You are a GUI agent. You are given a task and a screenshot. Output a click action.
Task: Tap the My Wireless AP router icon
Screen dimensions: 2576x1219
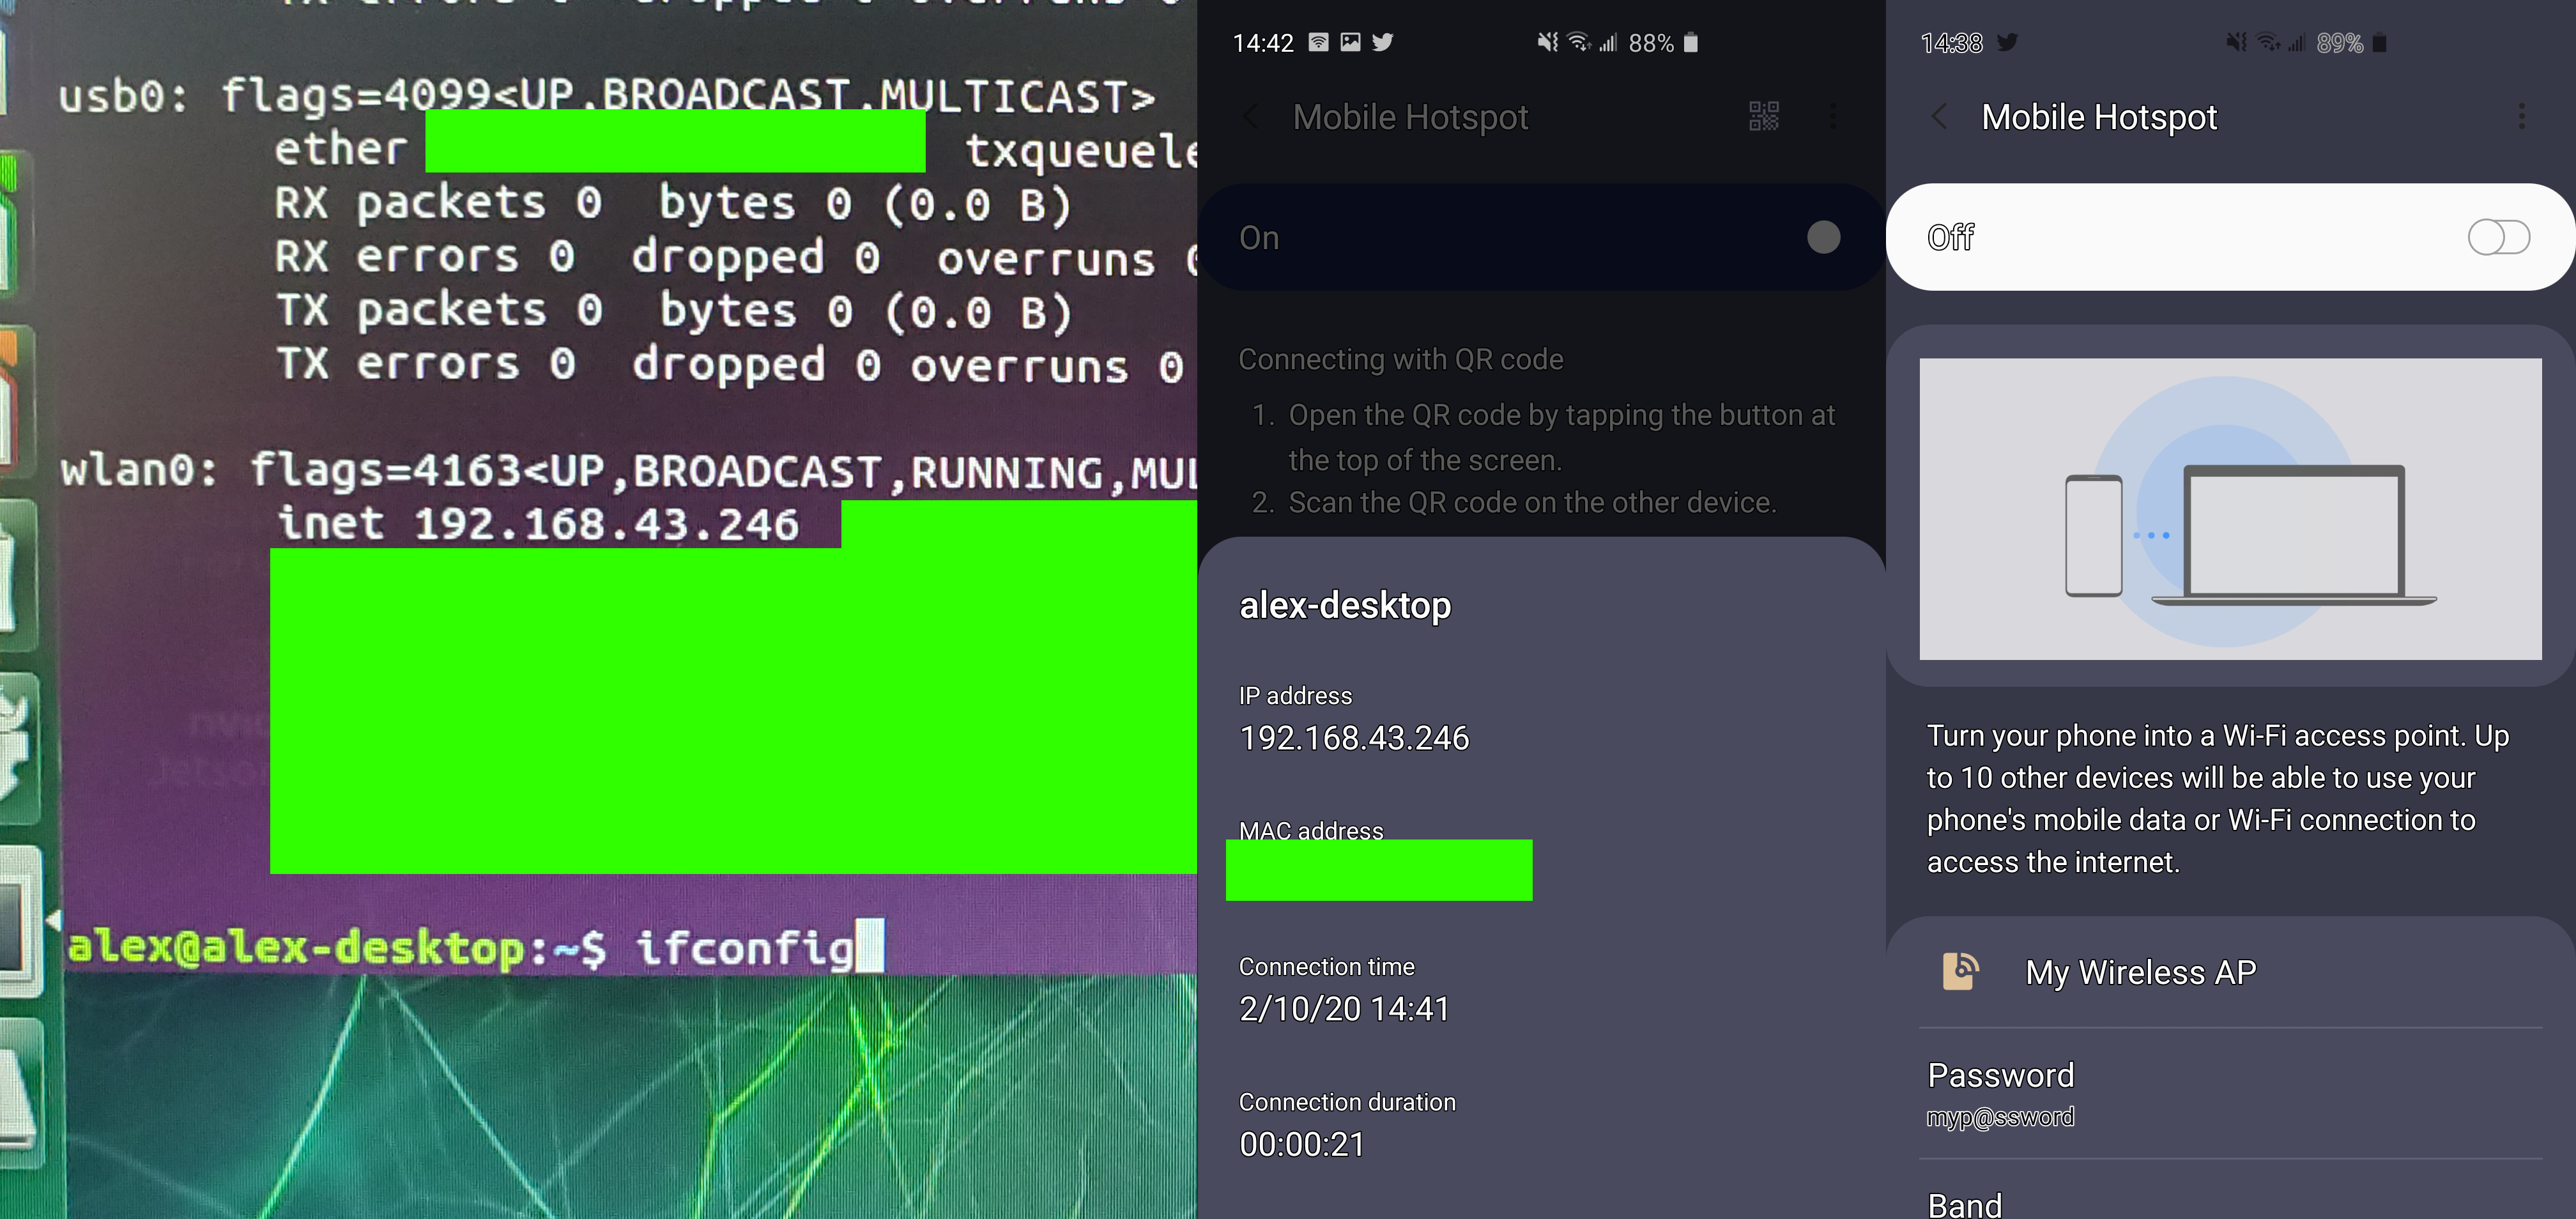pyautogui.click(x=1960, y=971)
